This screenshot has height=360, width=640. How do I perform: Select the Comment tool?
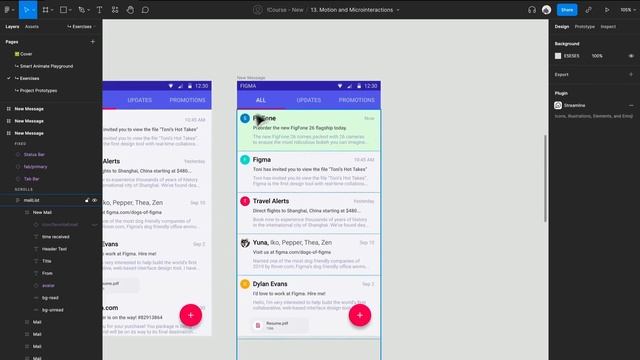[x=145, y=10]
